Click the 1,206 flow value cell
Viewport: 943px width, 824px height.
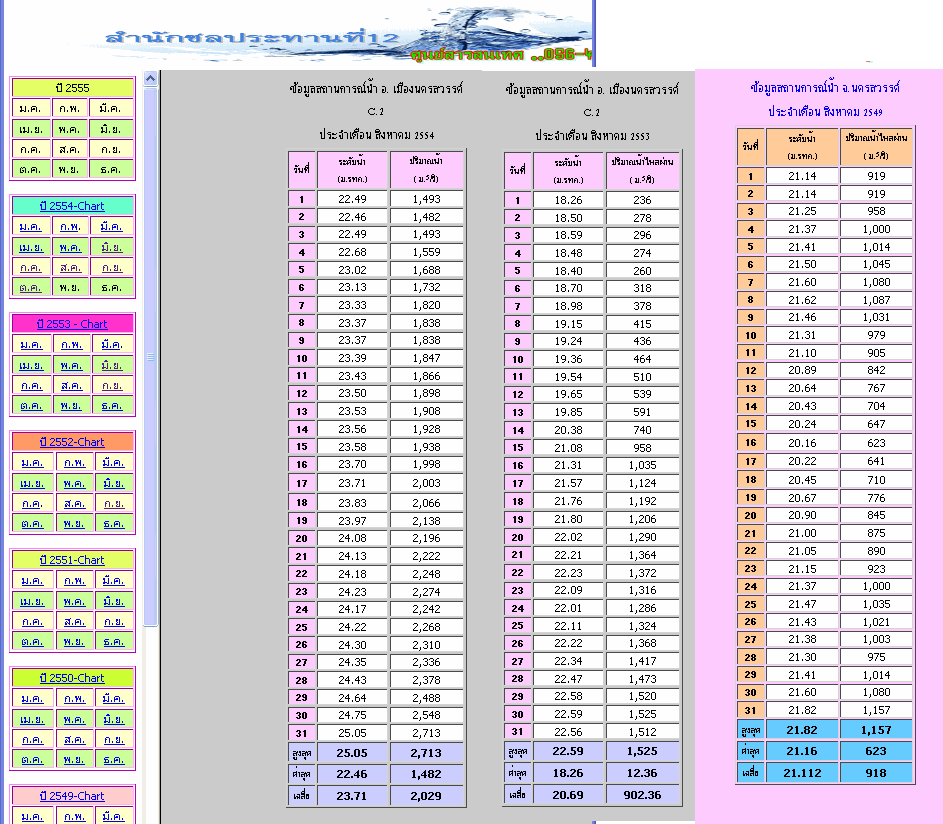[642, 519]
